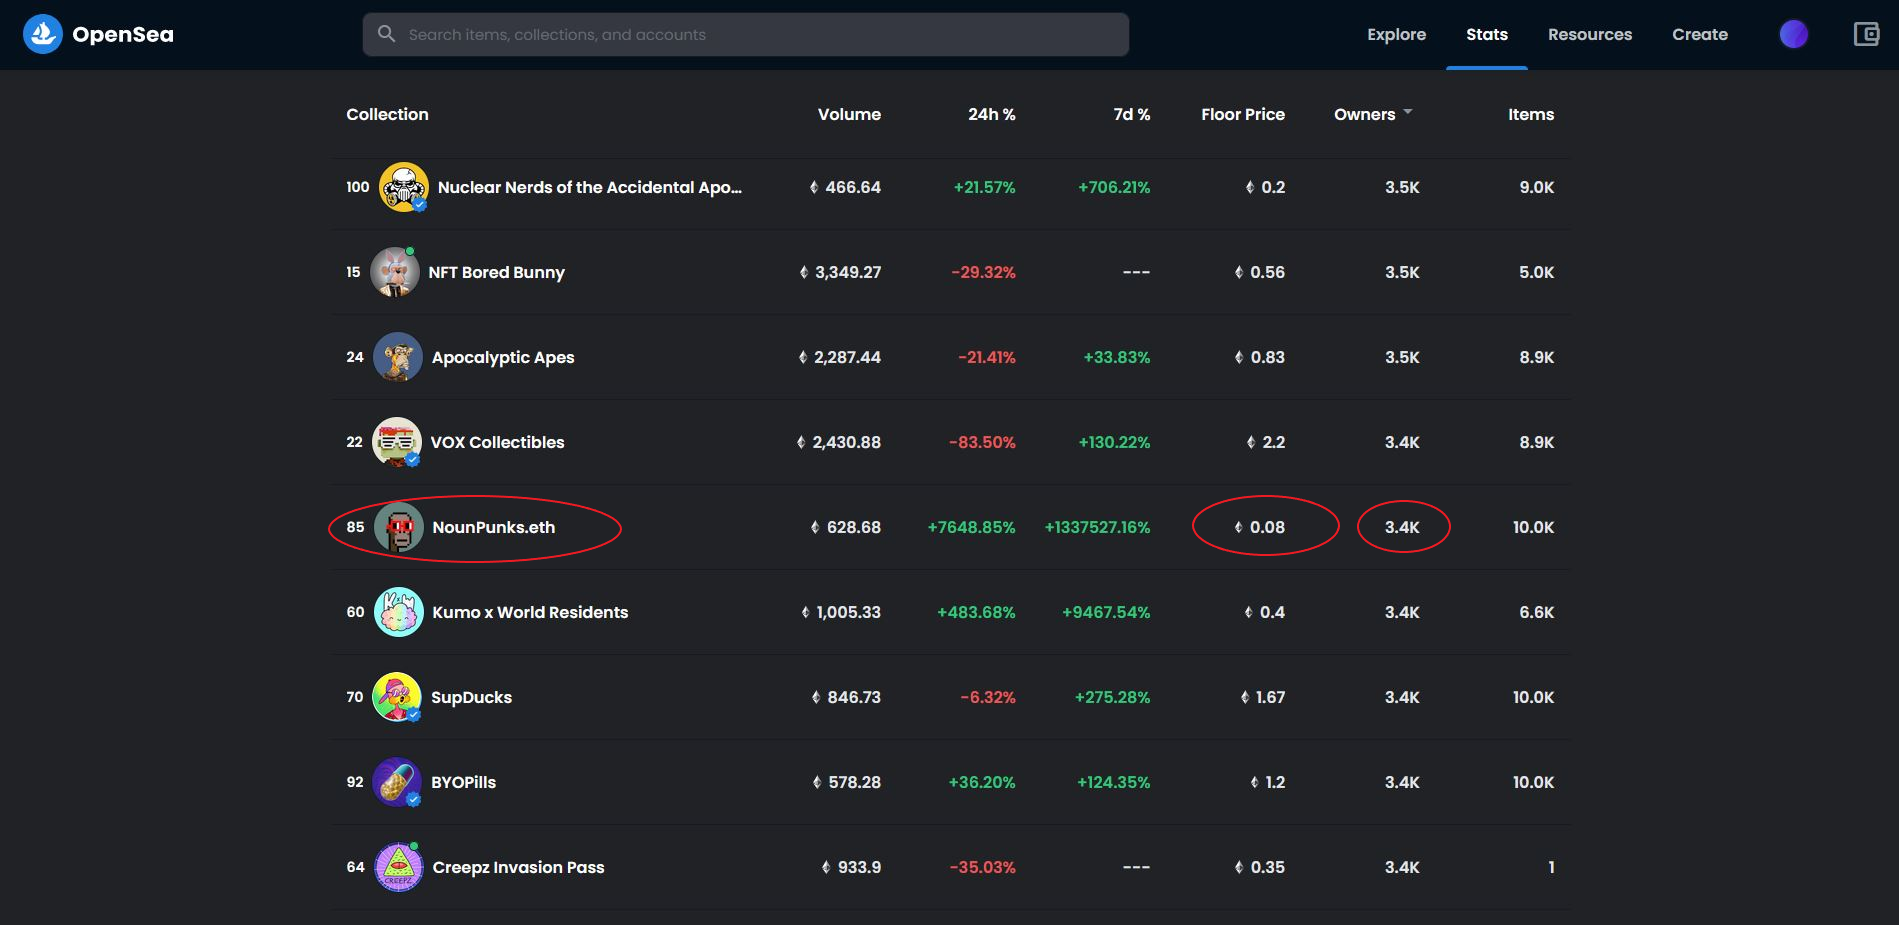This screenshot has width=1899, height=925.
Task: Open the SupDucks avatar icon
Action: coord(397,697)
